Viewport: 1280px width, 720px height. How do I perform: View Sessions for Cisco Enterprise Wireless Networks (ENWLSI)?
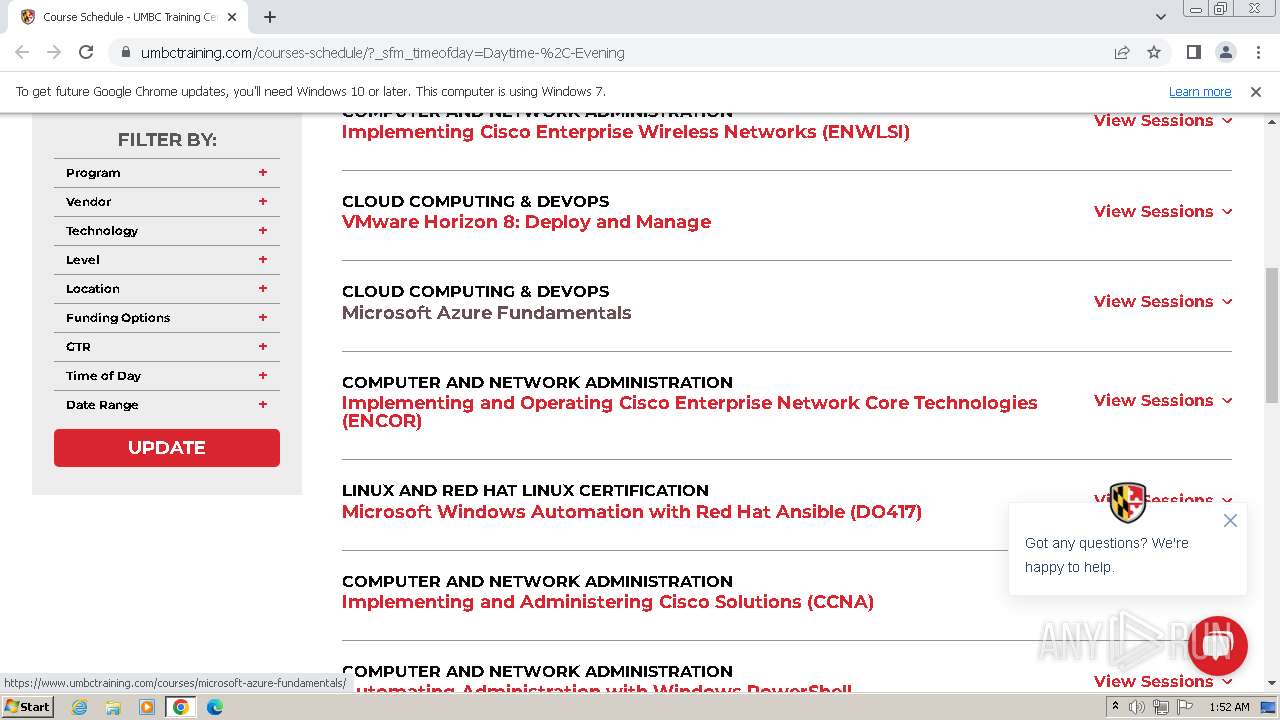[x=1163, y=121]
